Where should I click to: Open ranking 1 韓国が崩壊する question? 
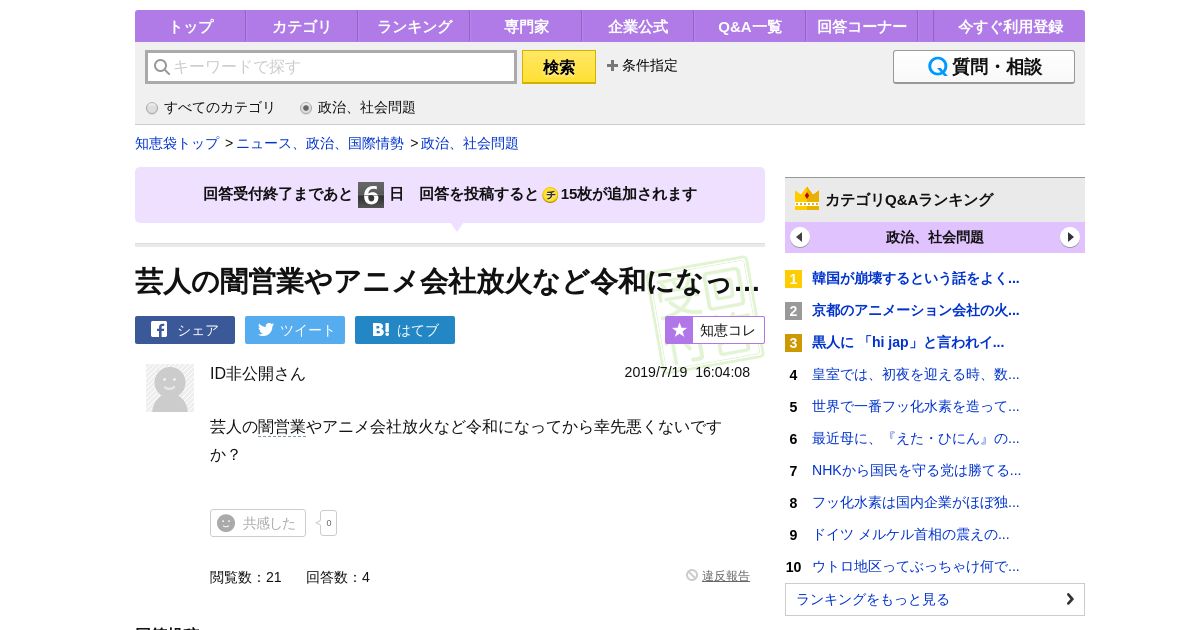pyautogui.click(x=916, y=278)
